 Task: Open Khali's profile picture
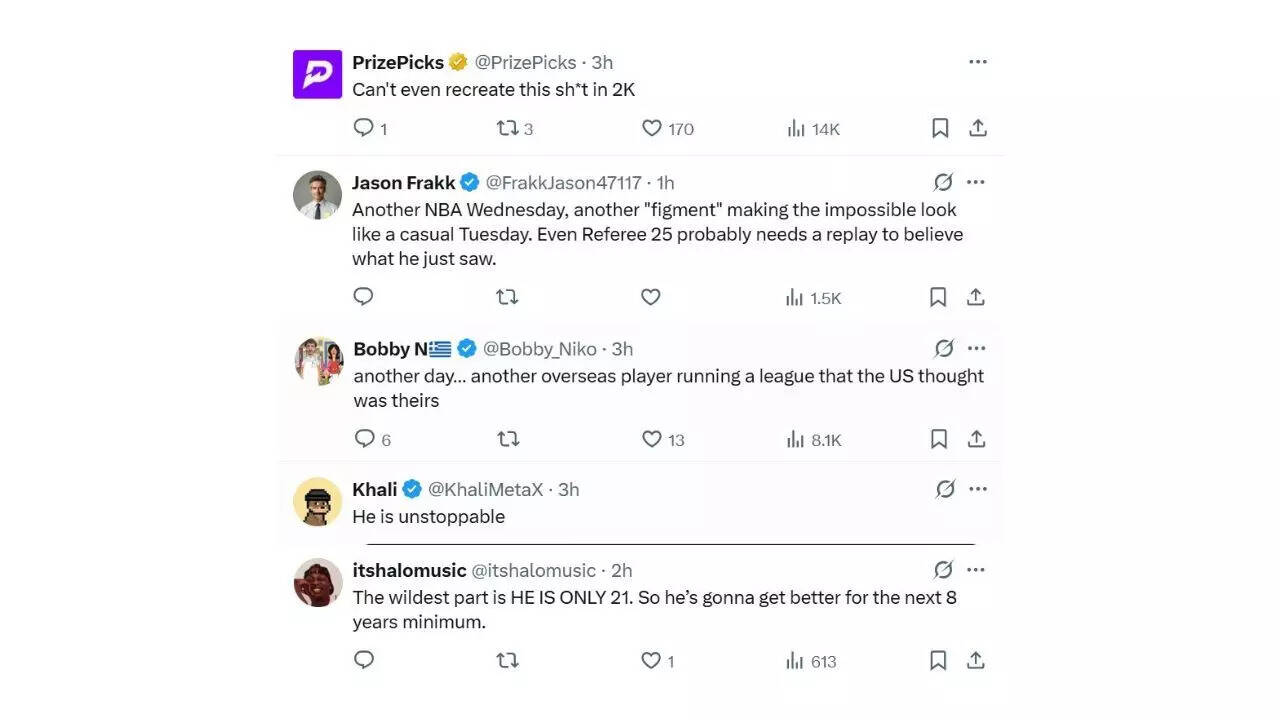pos(317,500)
